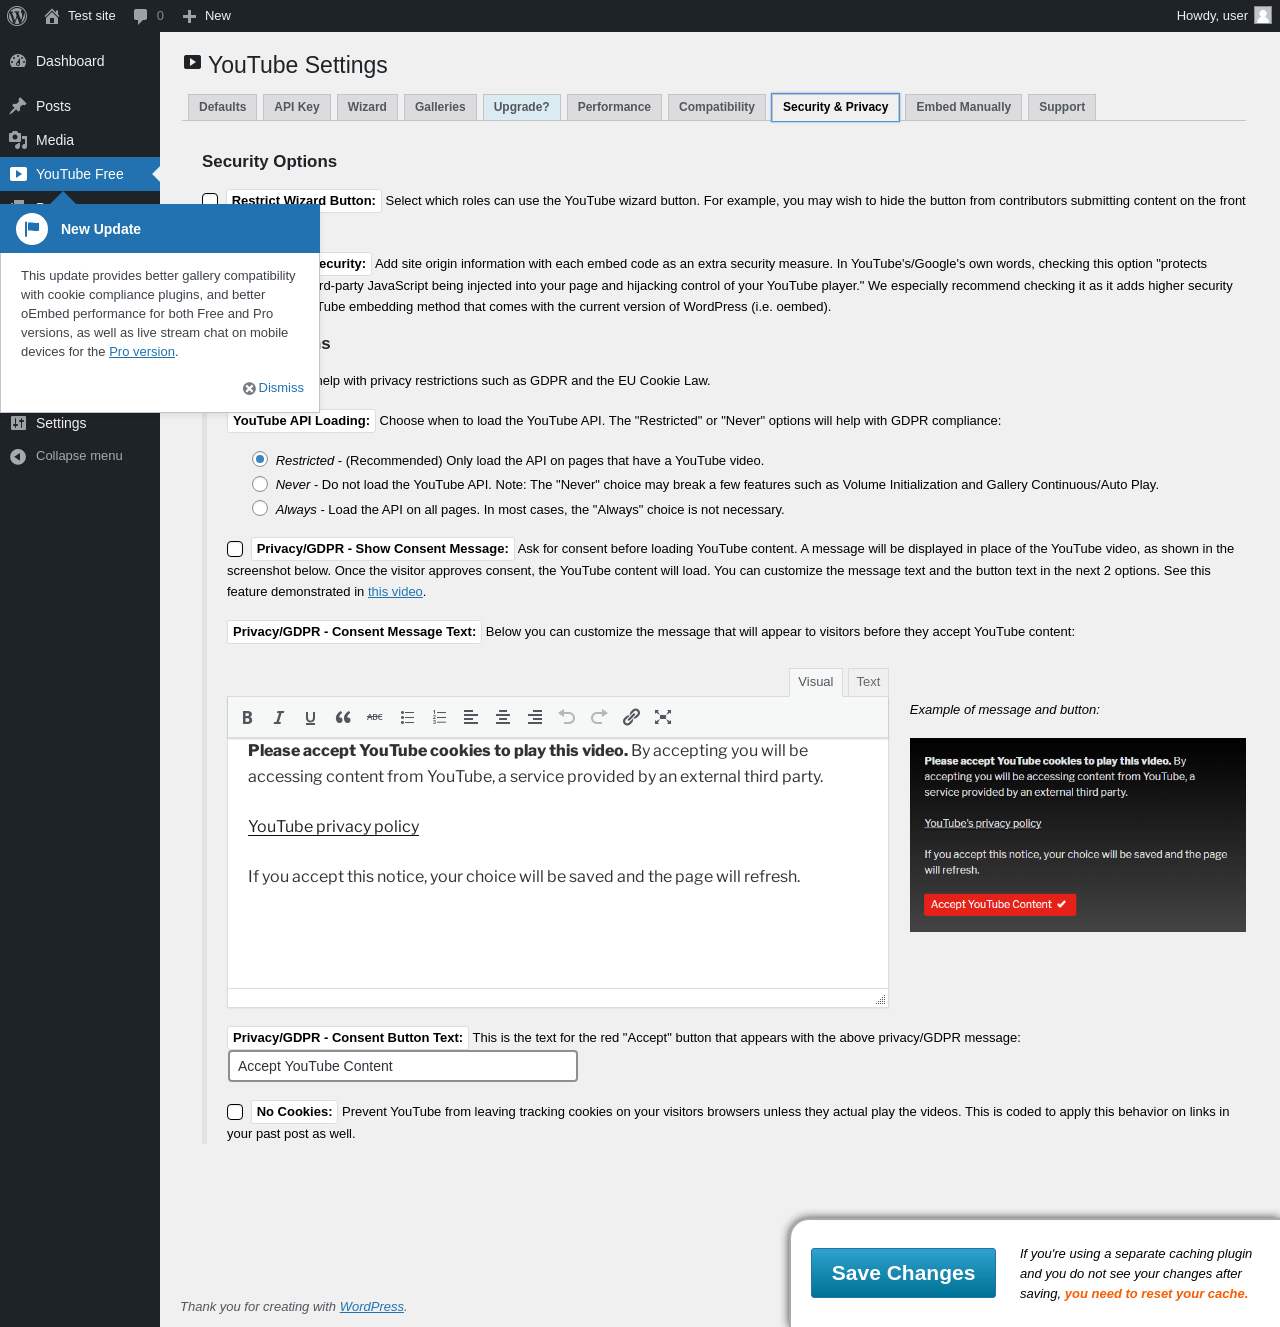1280x1327 pixels.
Task: Enter fullscreen editor mode
Action: coord(663,717)
